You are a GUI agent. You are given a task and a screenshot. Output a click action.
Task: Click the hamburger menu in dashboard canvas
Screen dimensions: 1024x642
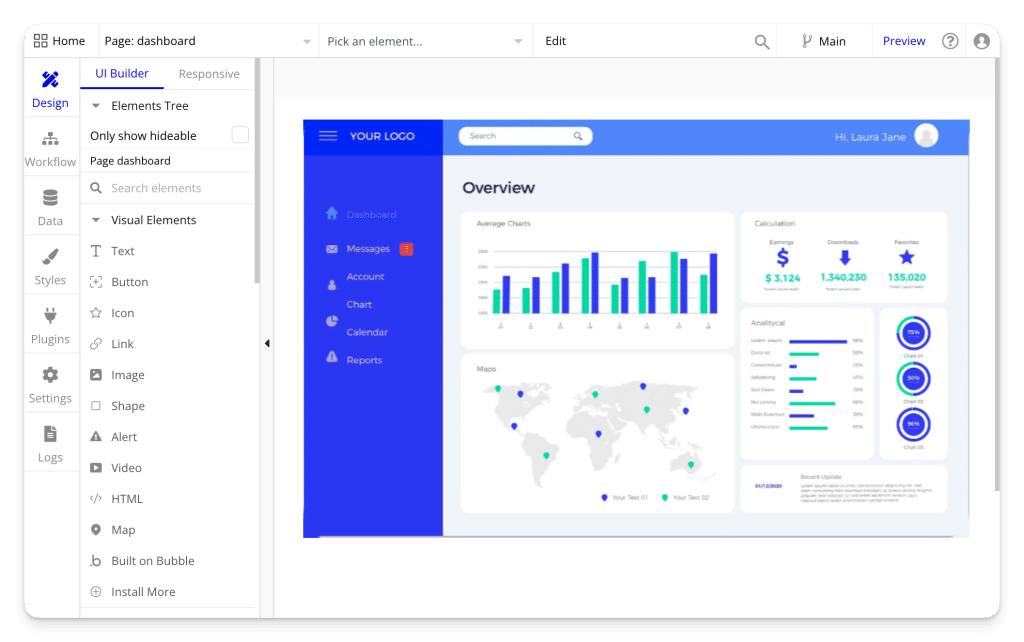click(x=328, y=136)
